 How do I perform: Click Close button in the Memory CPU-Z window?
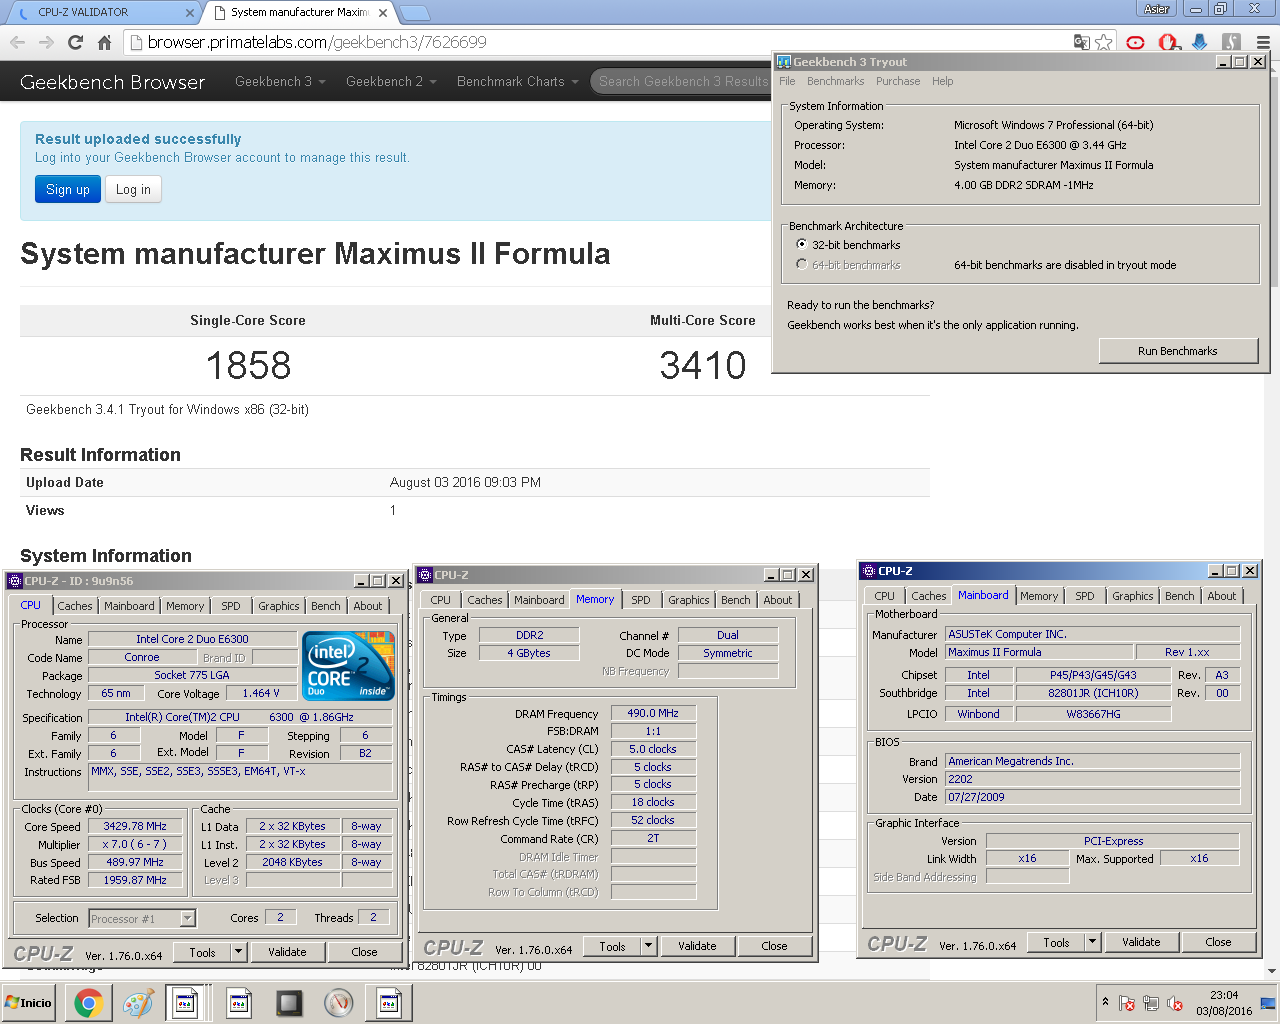[774, 946]
